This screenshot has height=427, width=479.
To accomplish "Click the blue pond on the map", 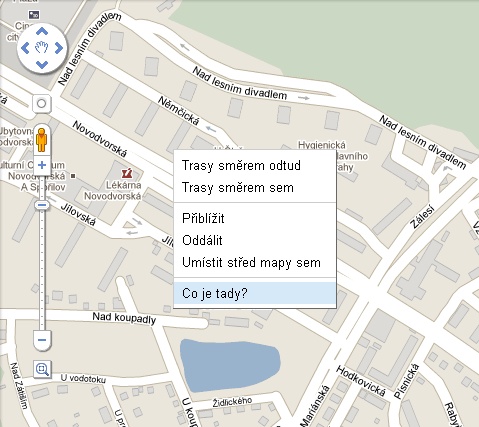I will pos(229,365).
